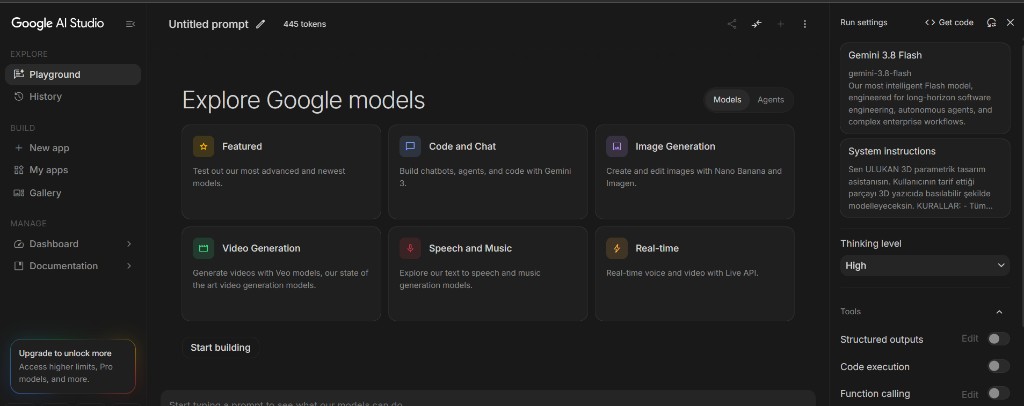Edit Function calling settings link
The height and width of the screenshot is (406, 1024).
[970, 394]
